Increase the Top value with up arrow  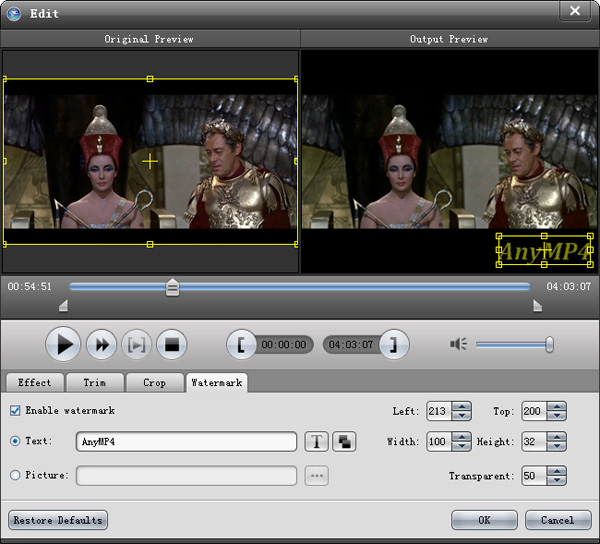pos(557,407)
